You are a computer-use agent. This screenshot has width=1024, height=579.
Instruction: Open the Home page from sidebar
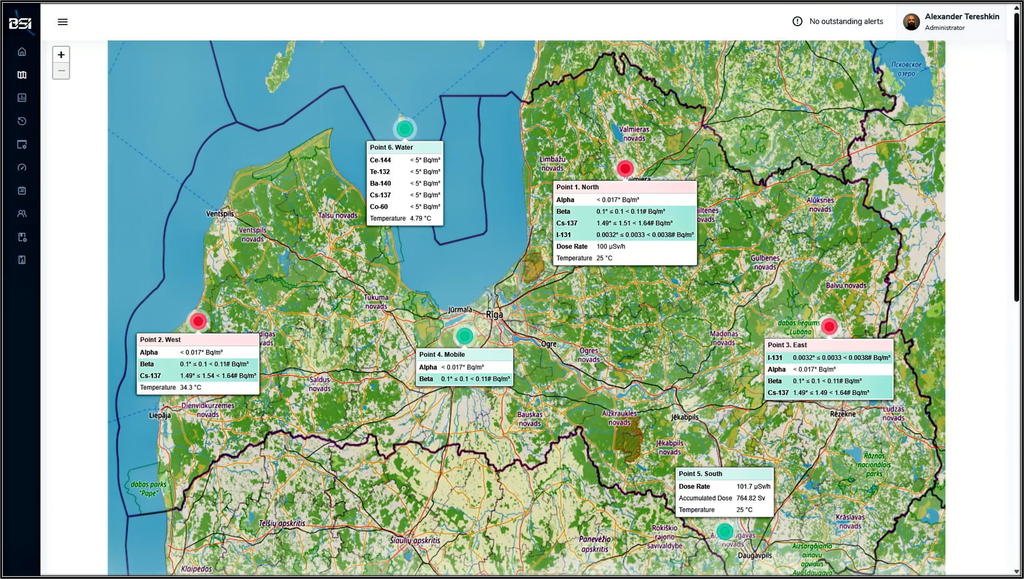tap(22, 51)
